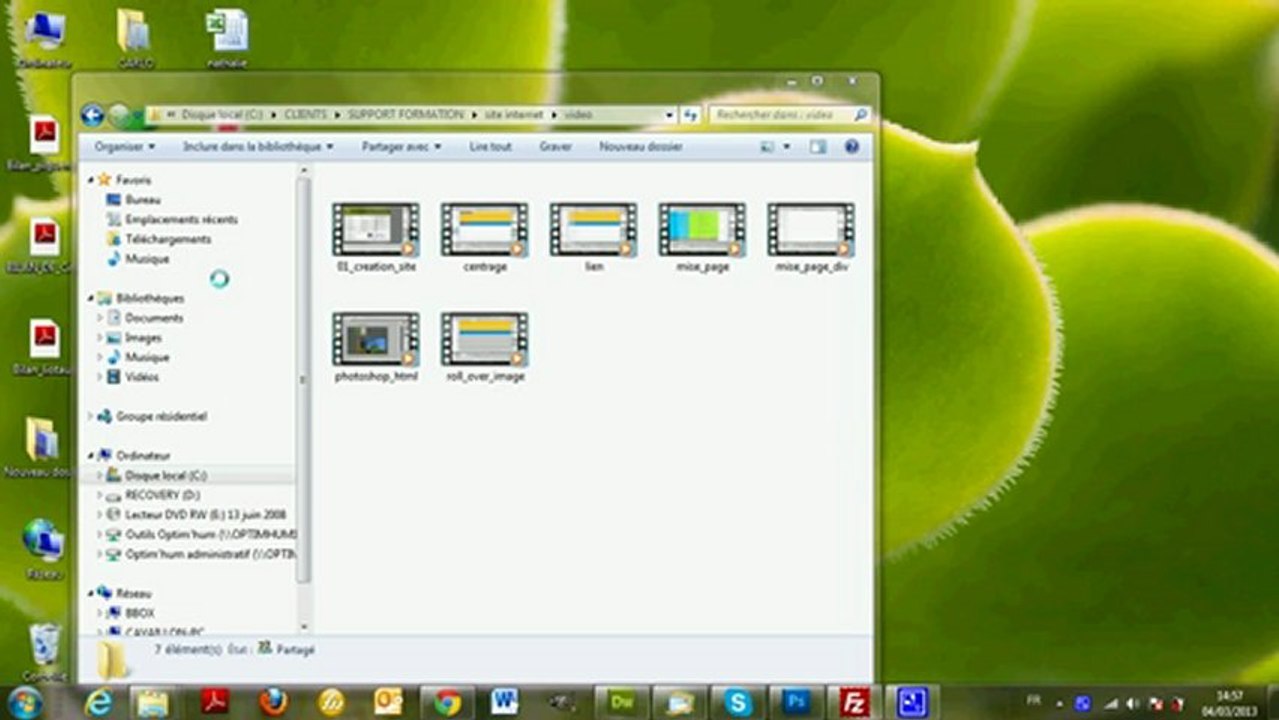Open Skype from taskbar
This screenshot has height=720, width=1279.
pos(738,702)
